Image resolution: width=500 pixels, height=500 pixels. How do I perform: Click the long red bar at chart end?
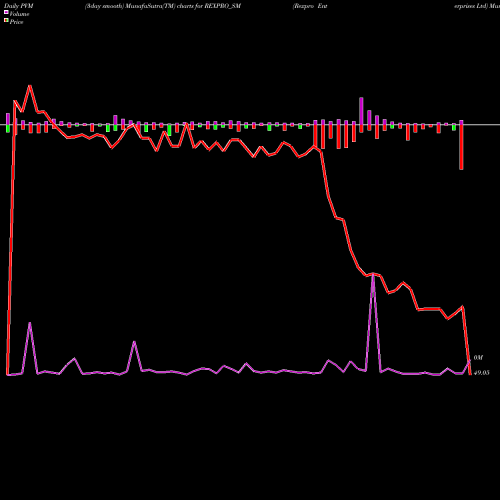461,147
